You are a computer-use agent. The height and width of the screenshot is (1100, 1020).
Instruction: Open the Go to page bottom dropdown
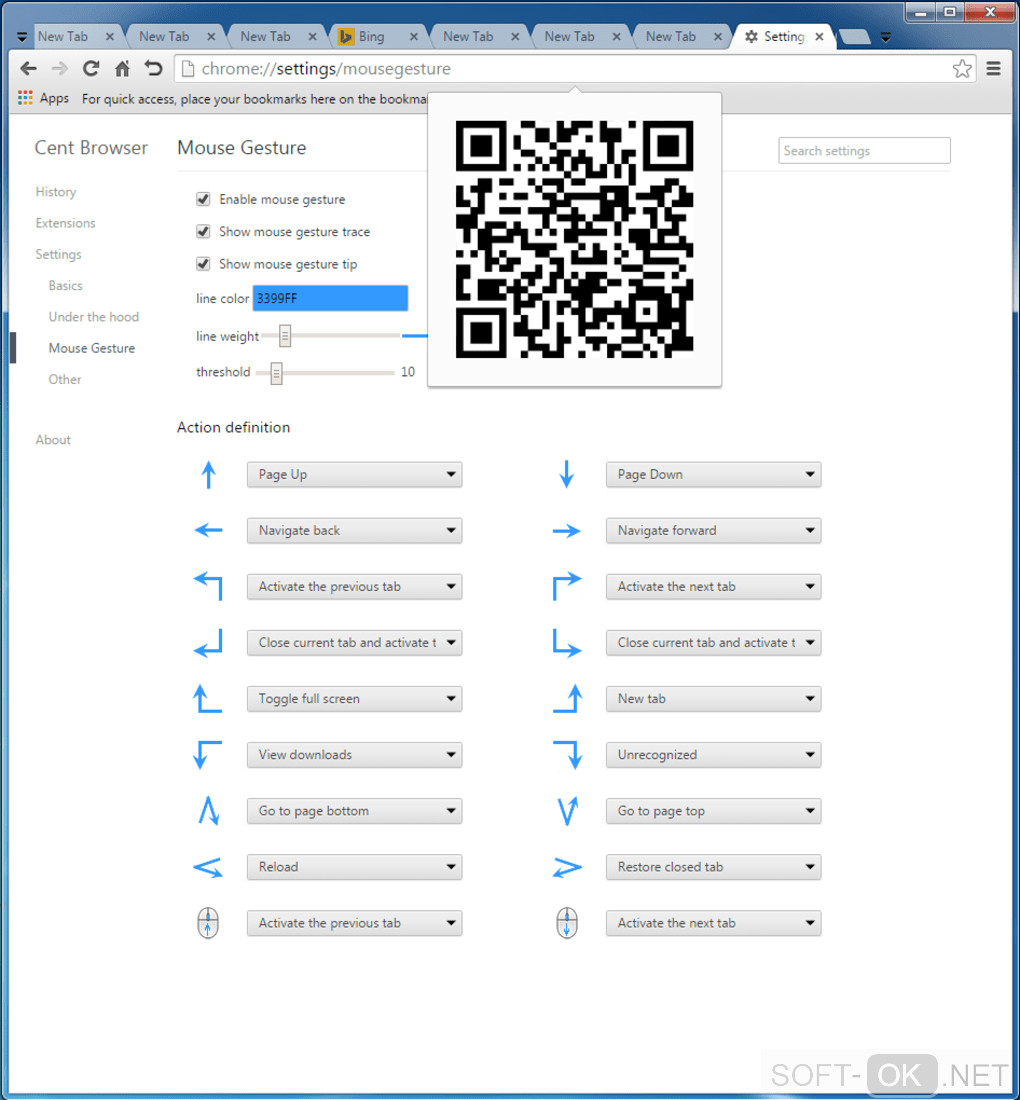(354, 811)
